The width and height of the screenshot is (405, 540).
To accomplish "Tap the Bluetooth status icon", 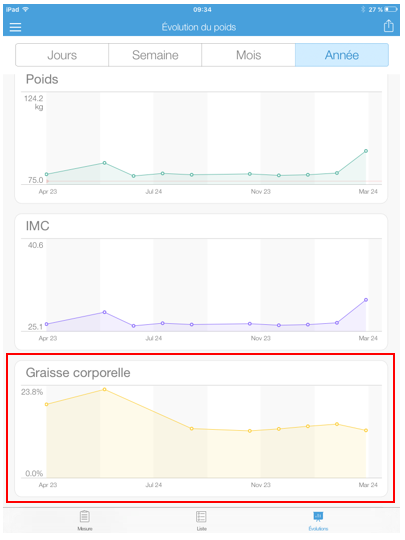I will pos(363,9).
